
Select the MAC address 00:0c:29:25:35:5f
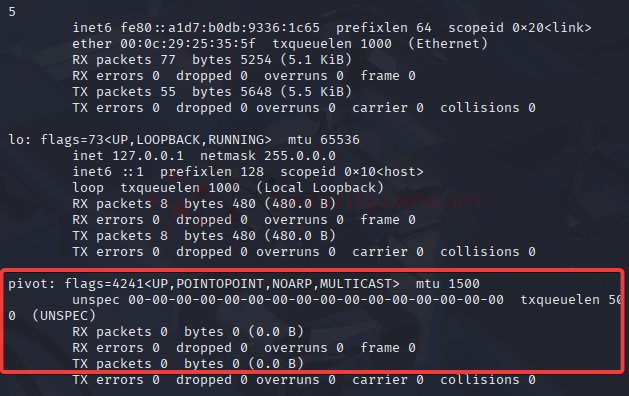(x=188, y=44)
